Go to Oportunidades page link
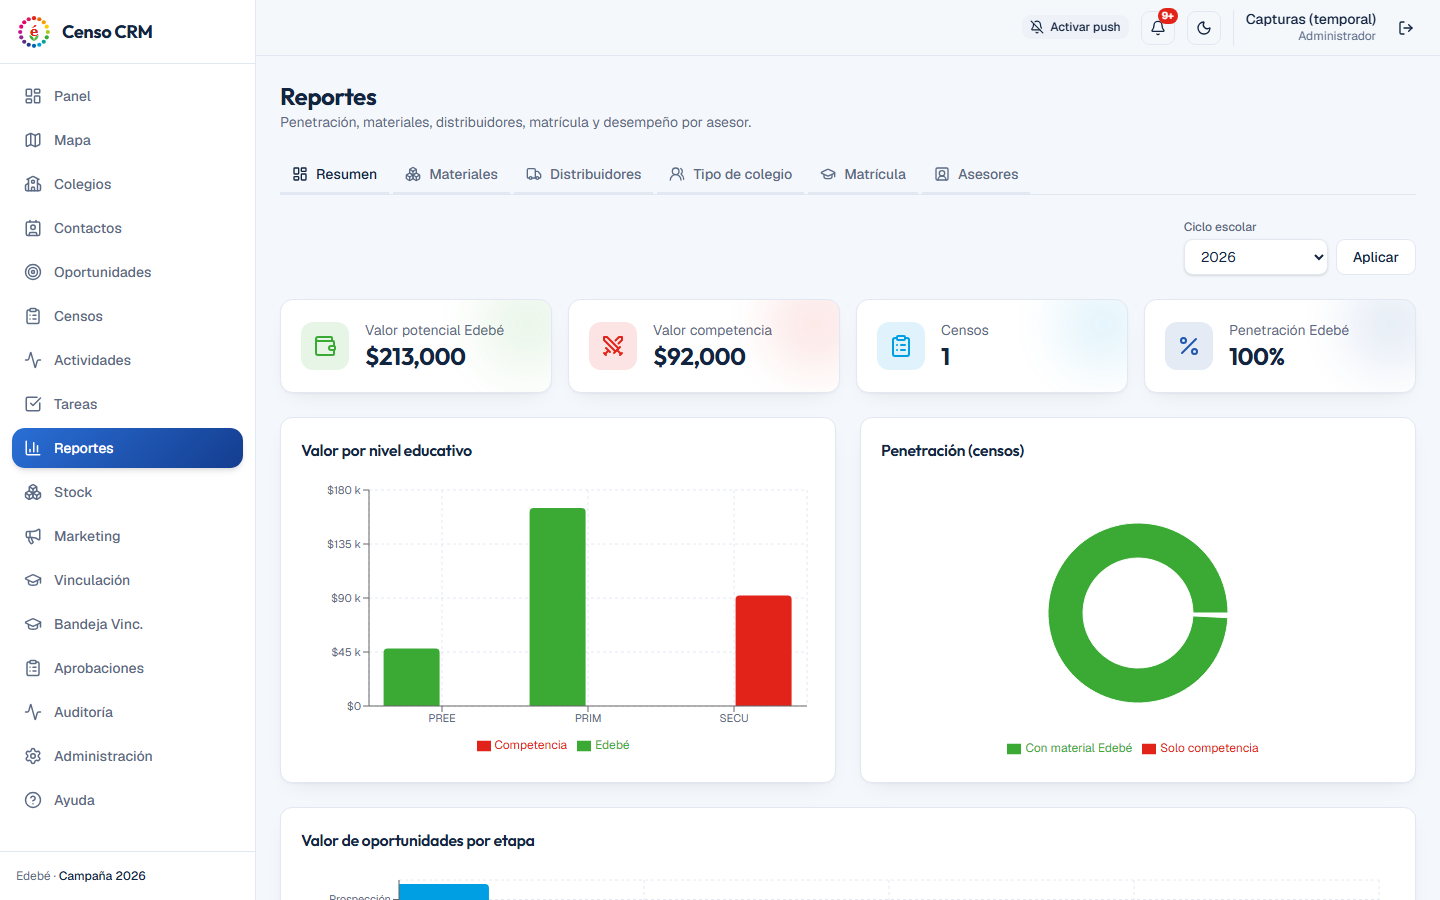Viewport: 1440px width, 900px height. [x=127, y=272]
